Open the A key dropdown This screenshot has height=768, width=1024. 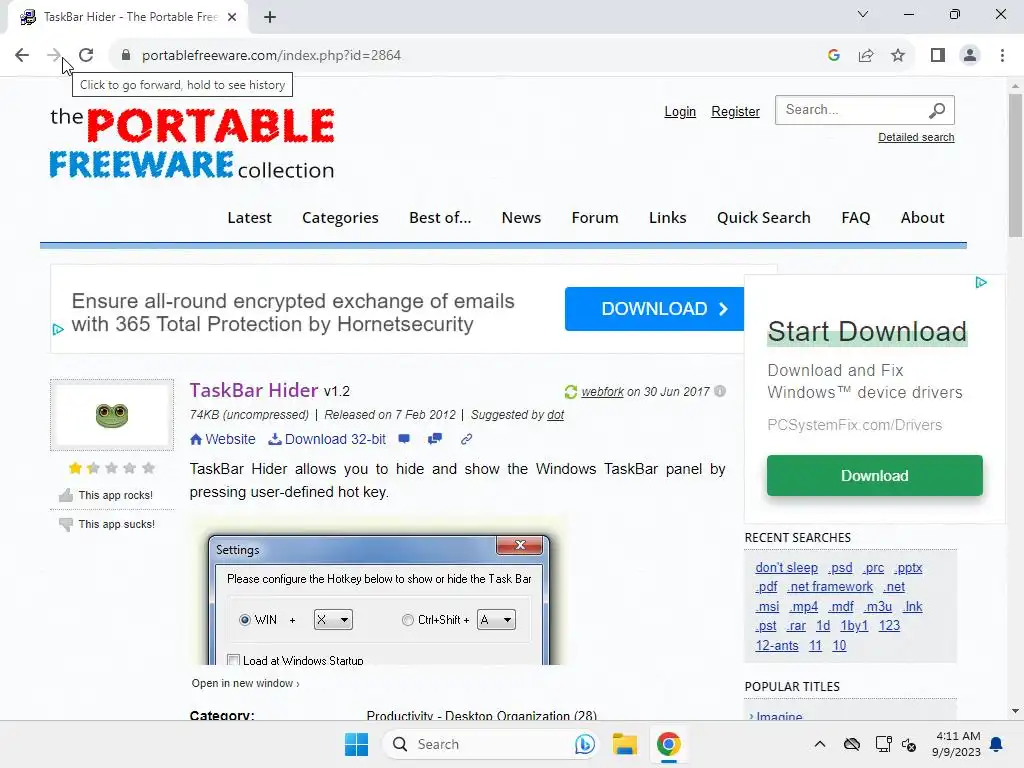point(496,620)
